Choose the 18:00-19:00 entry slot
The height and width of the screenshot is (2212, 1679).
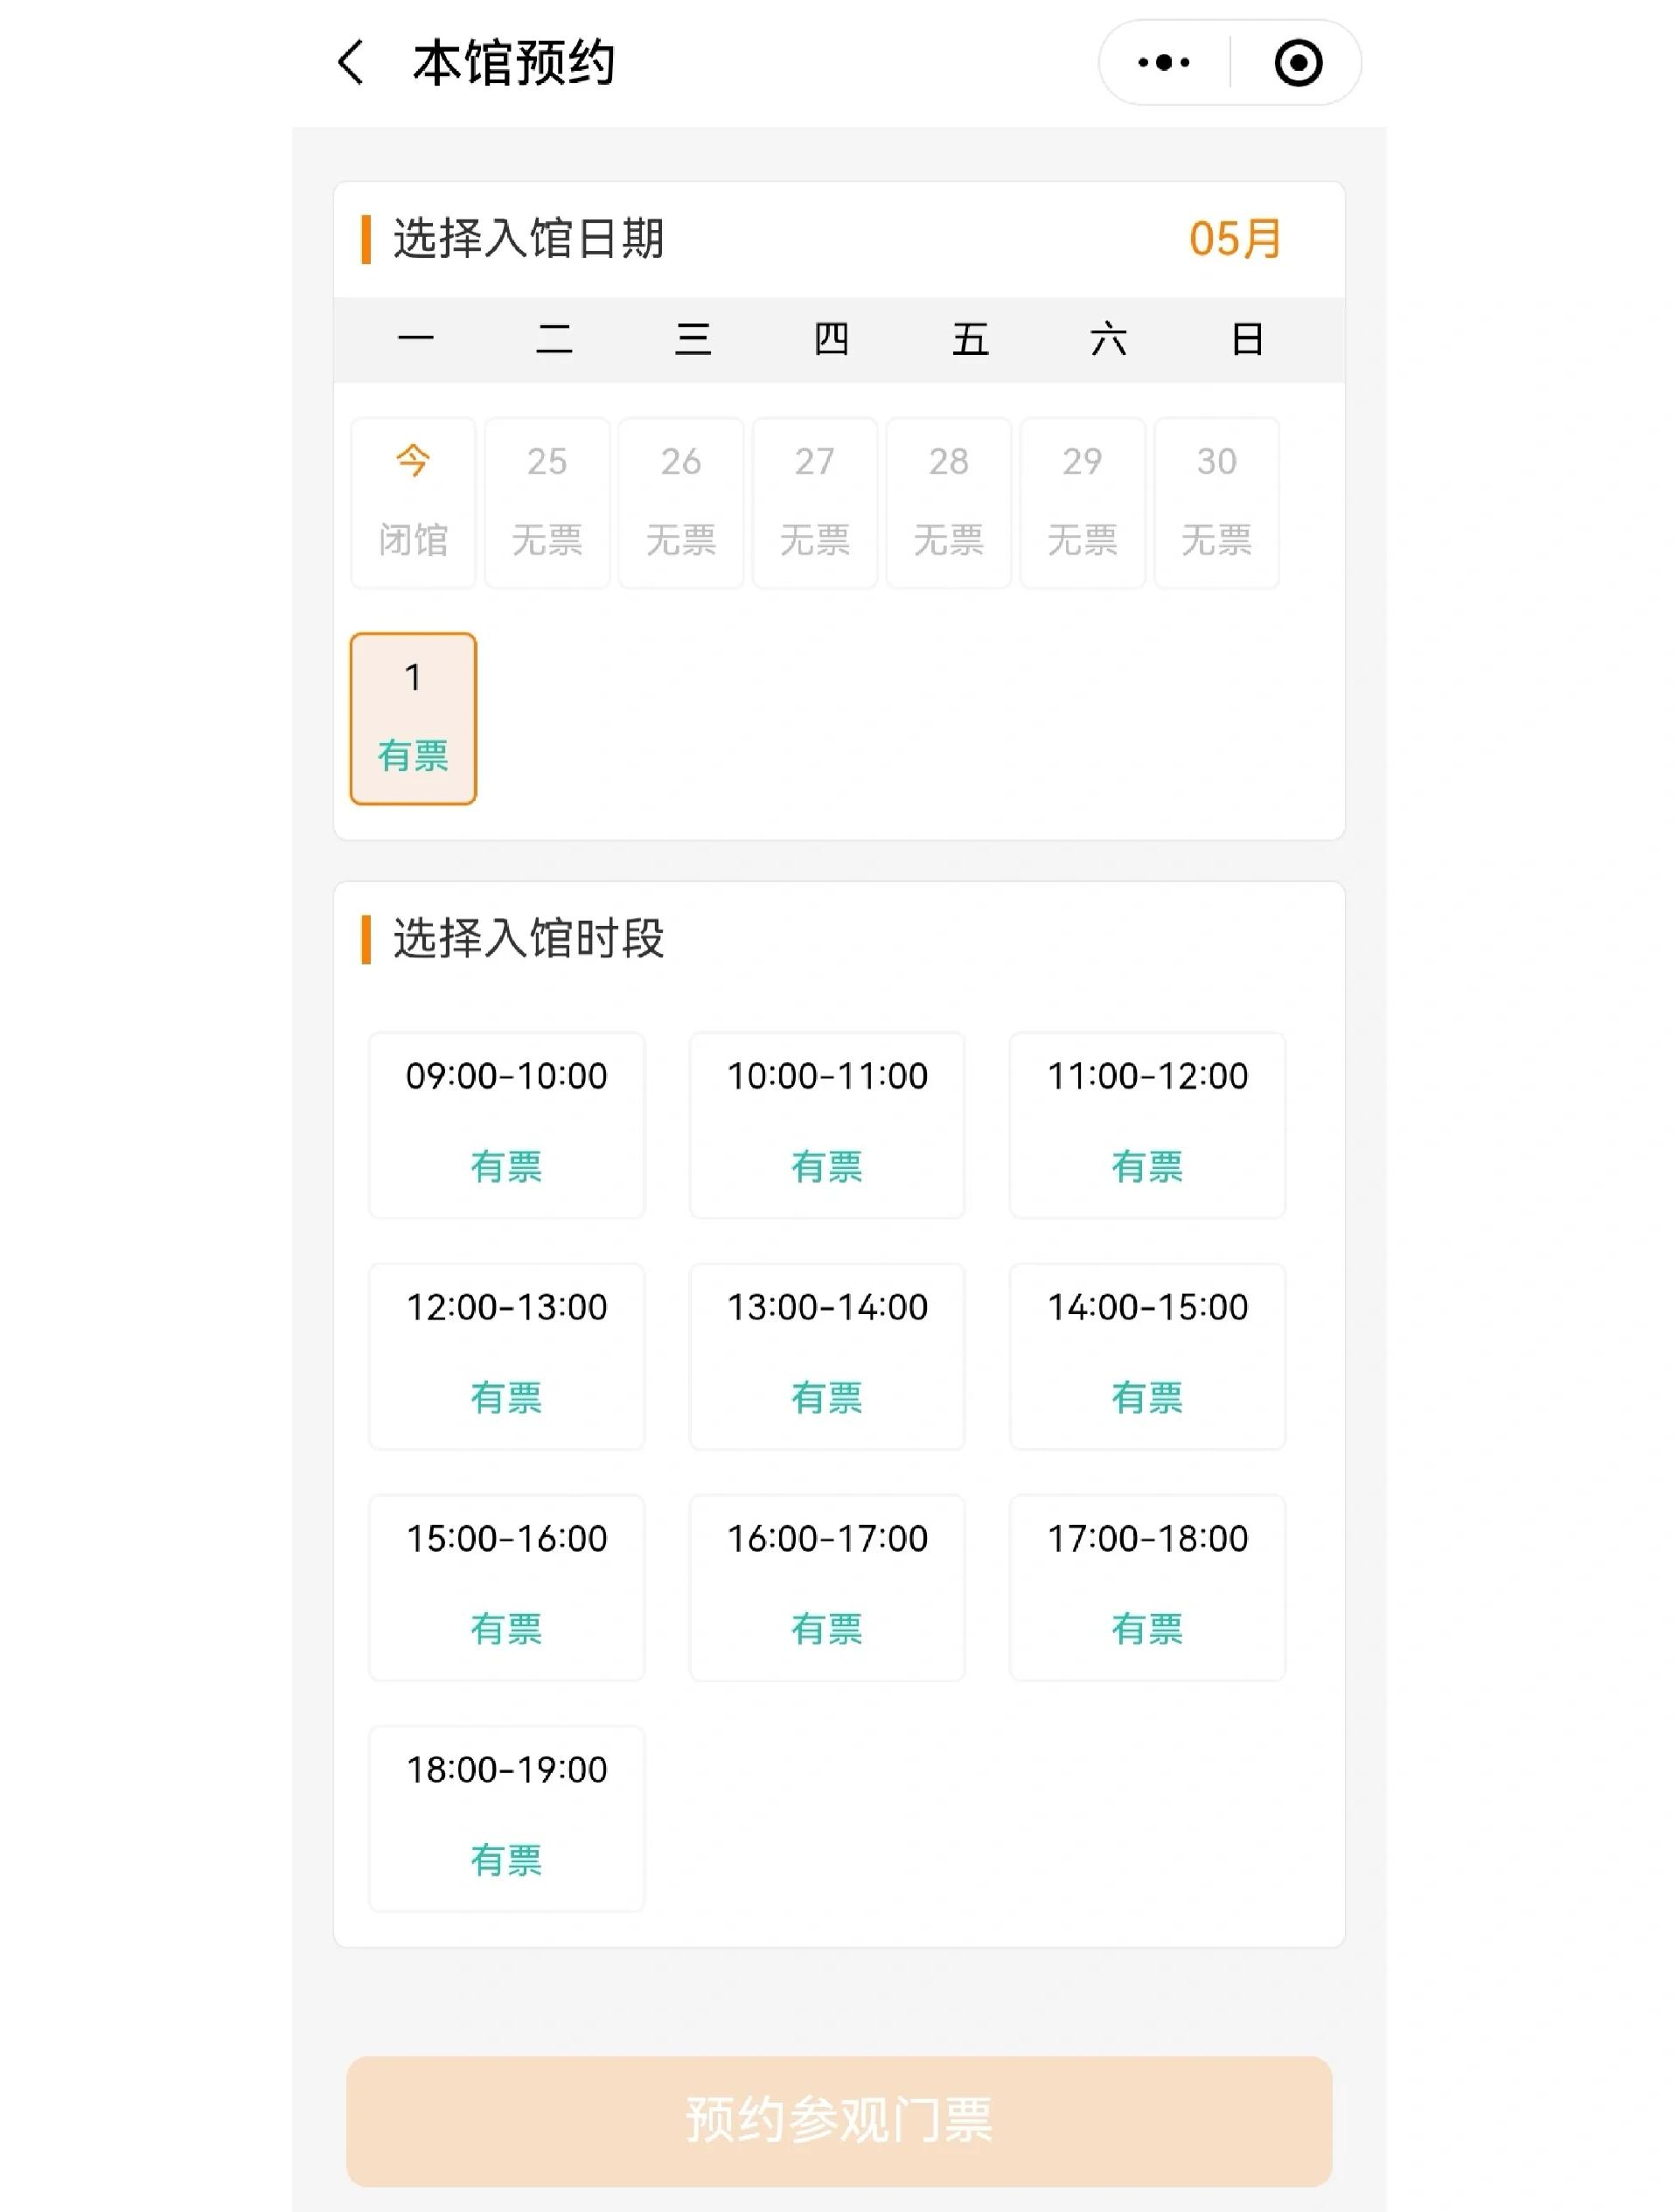[x=507, y=1818]
